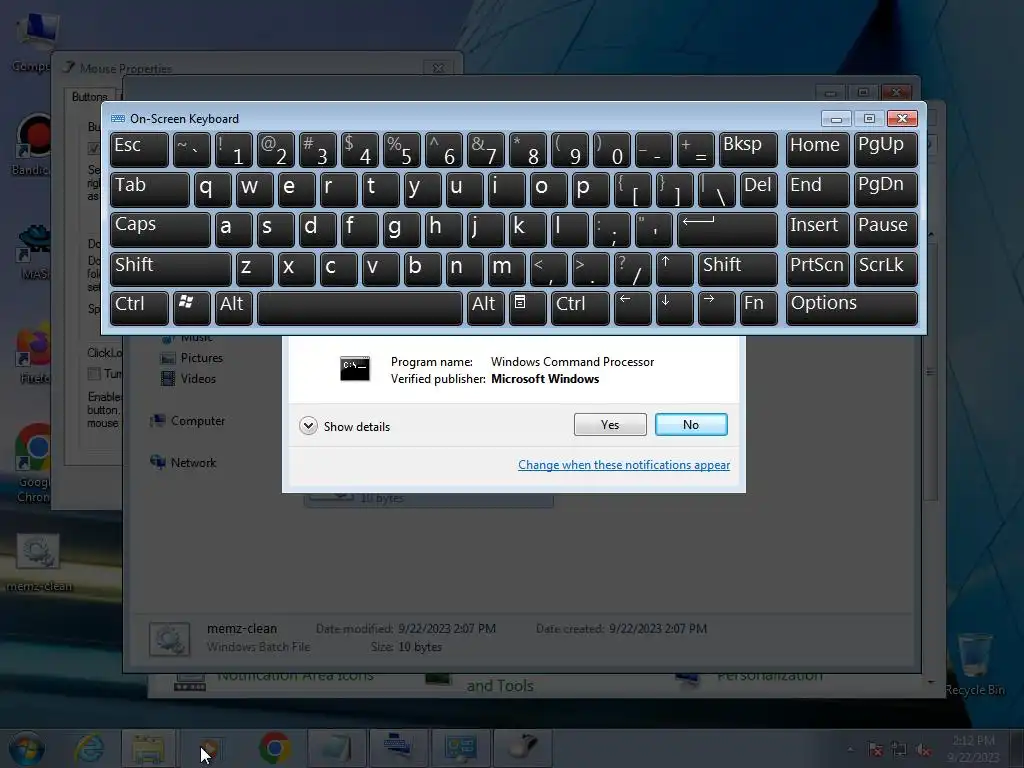This screenshot has width=1024, height=768.
Task: Toggle the left Shift key
Action: (170, 269)
